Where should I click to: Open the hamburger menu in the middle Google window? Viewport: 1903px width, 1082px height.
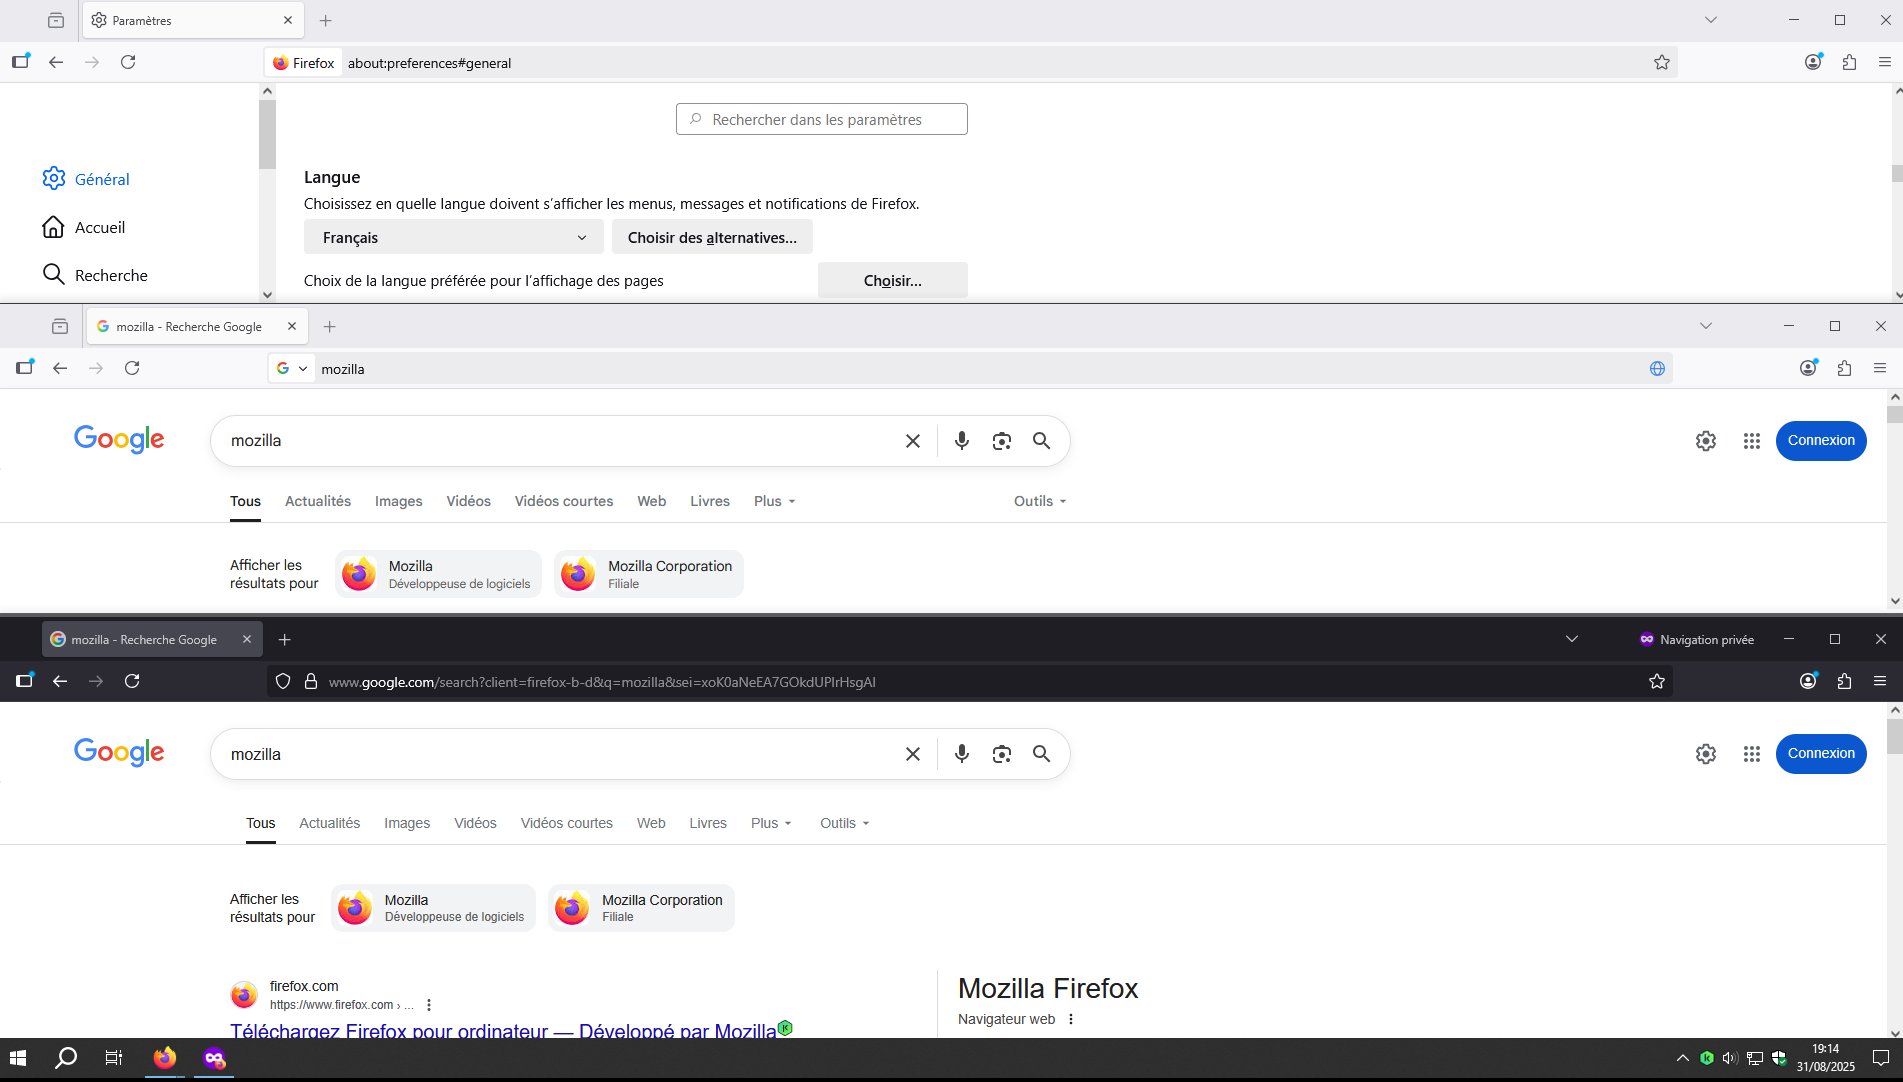(1880, 368)
